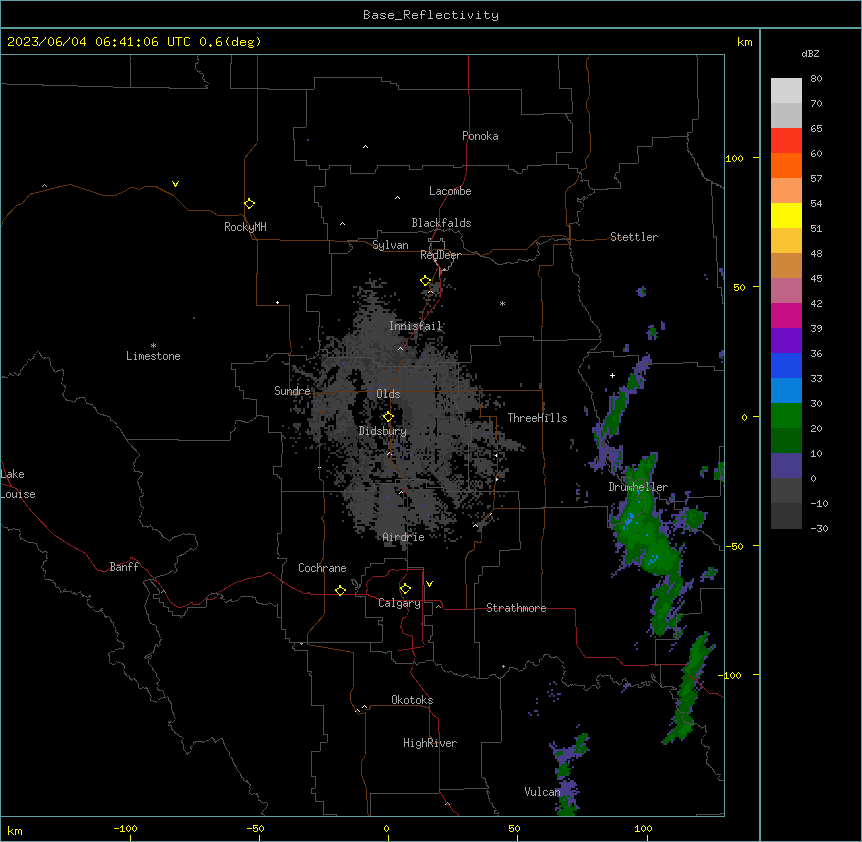Click the Airdrie city label
The image size is (862, 842).
coord(403,537)
